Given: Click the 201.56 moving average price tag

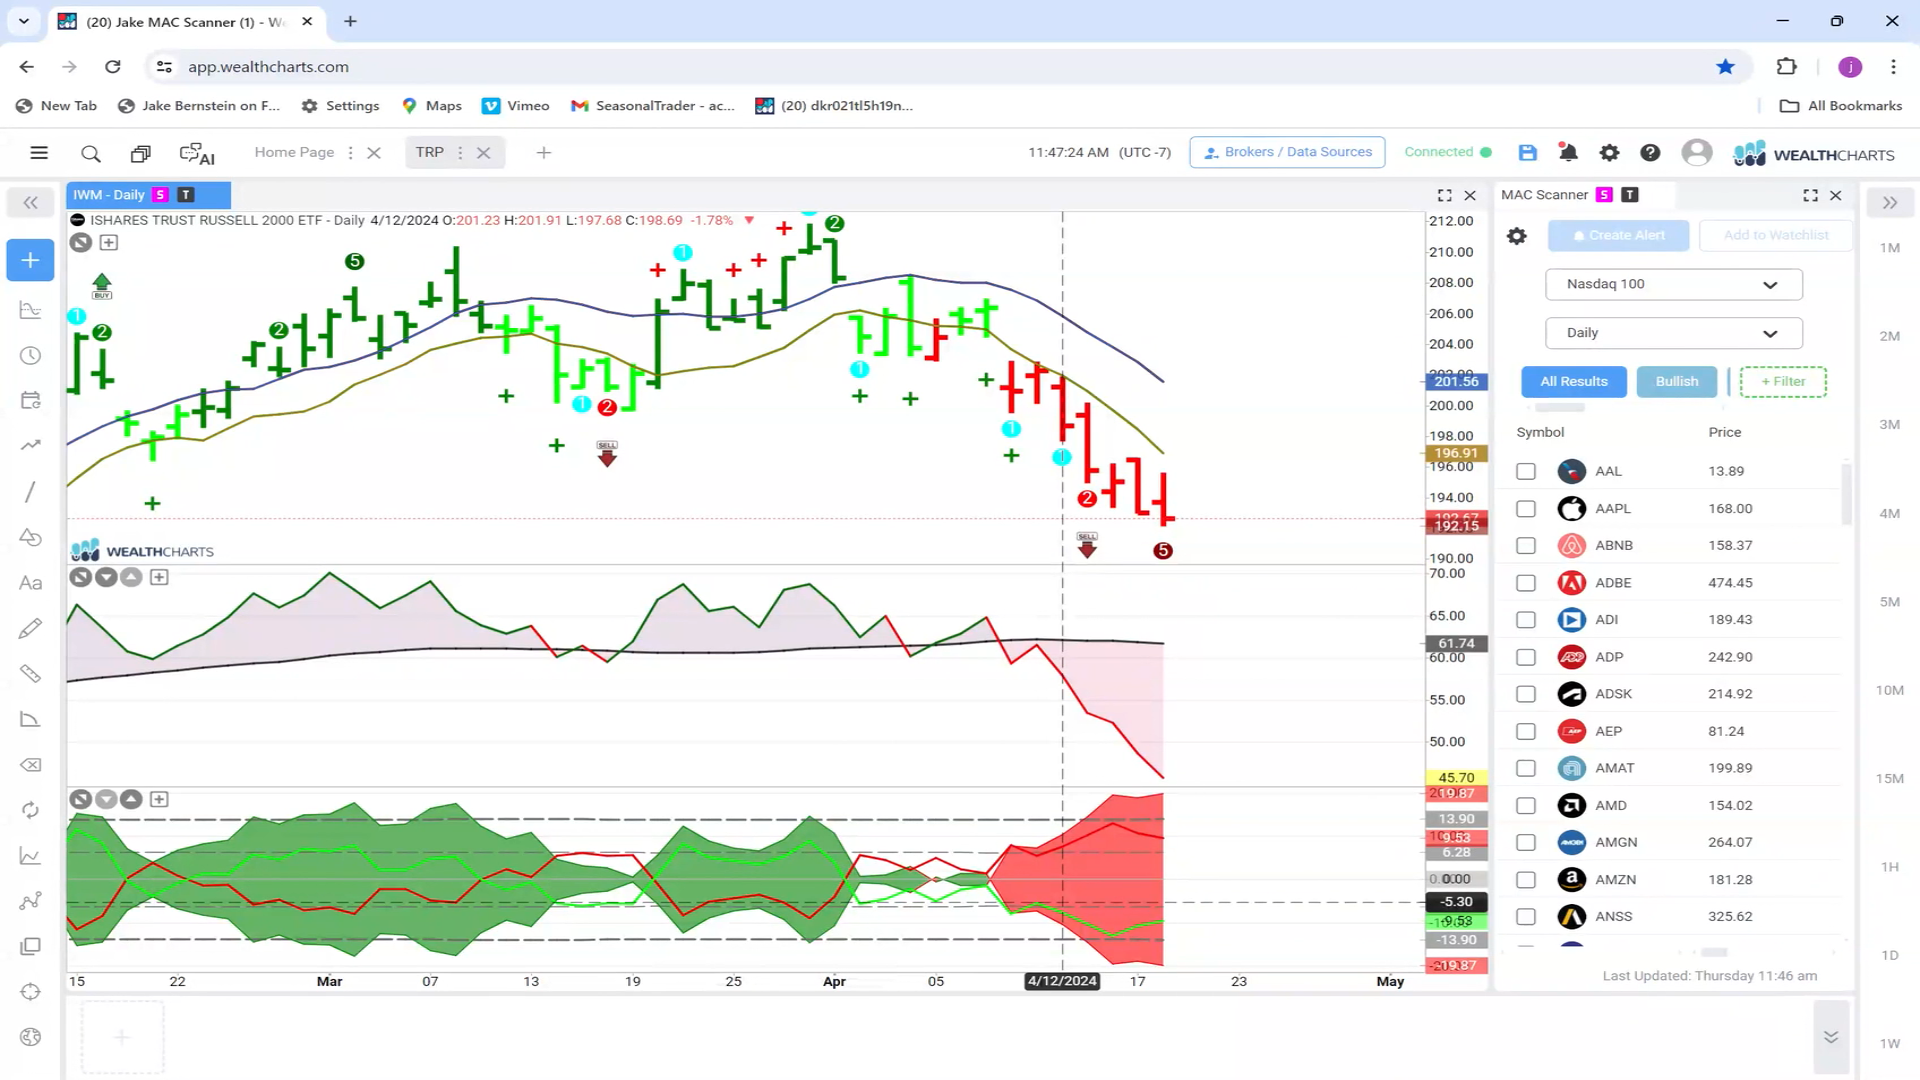Looking at the screenshot, I should [x=1455, y=381].
